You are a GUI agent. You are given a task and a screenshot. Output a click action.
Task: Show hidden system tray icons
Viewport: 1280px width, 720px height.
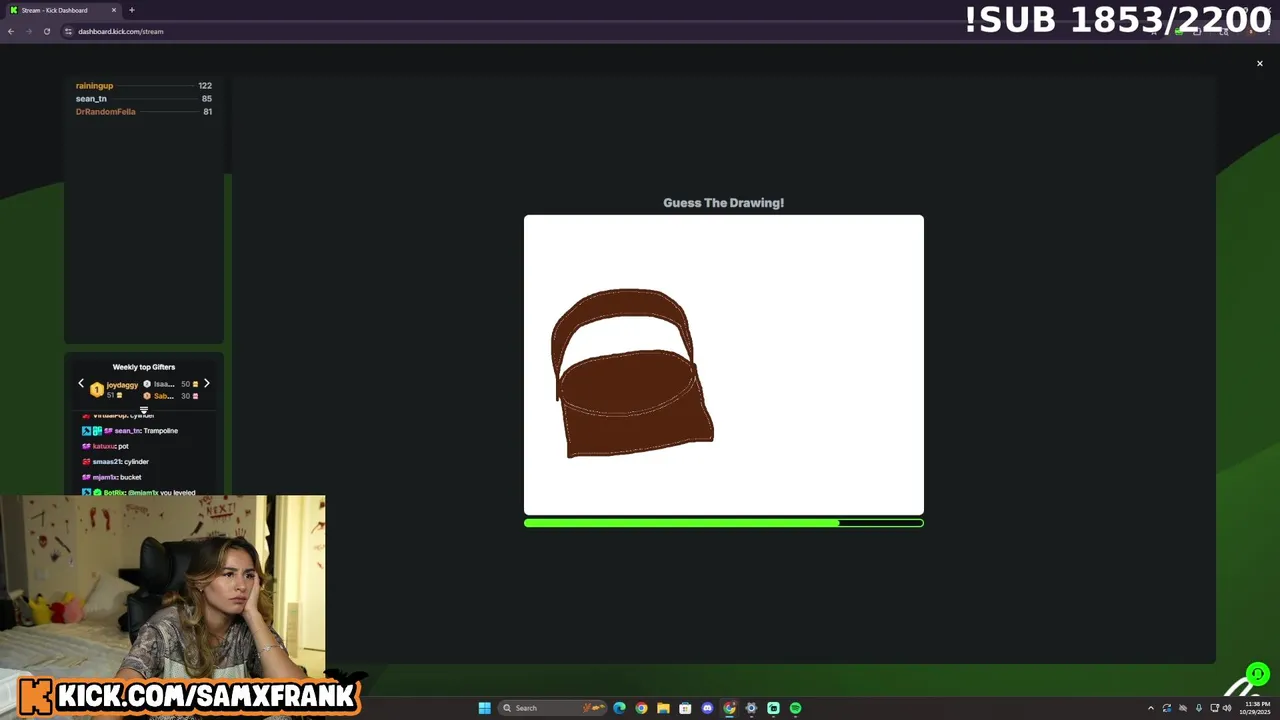pos(1150,708)
